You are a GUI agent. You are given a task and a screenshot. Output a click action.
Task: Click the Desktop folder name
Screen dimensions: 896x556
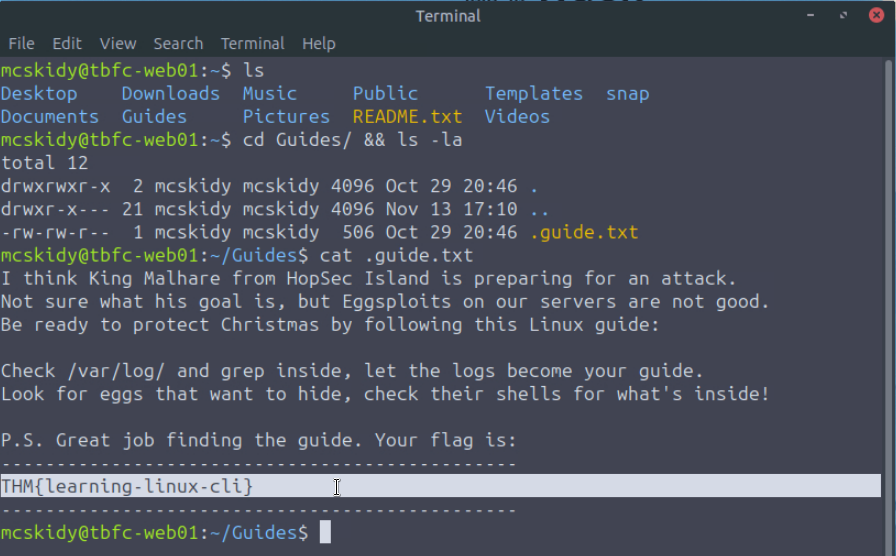coord(39,94)
